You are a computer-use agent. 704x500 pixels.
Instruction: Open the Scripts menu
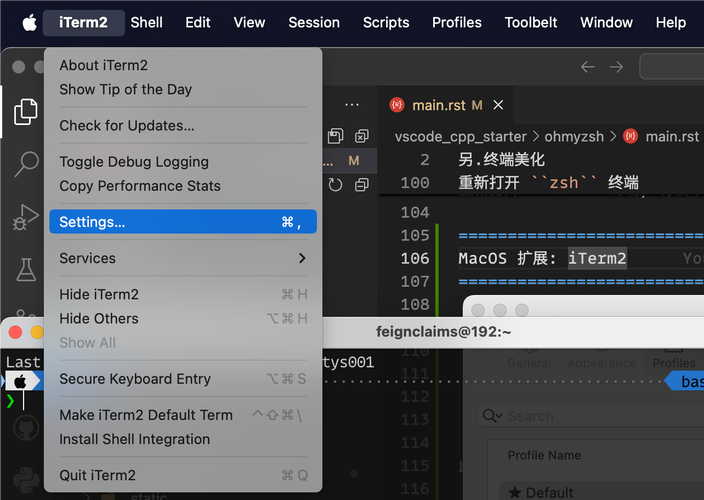(x=386, y=22)
